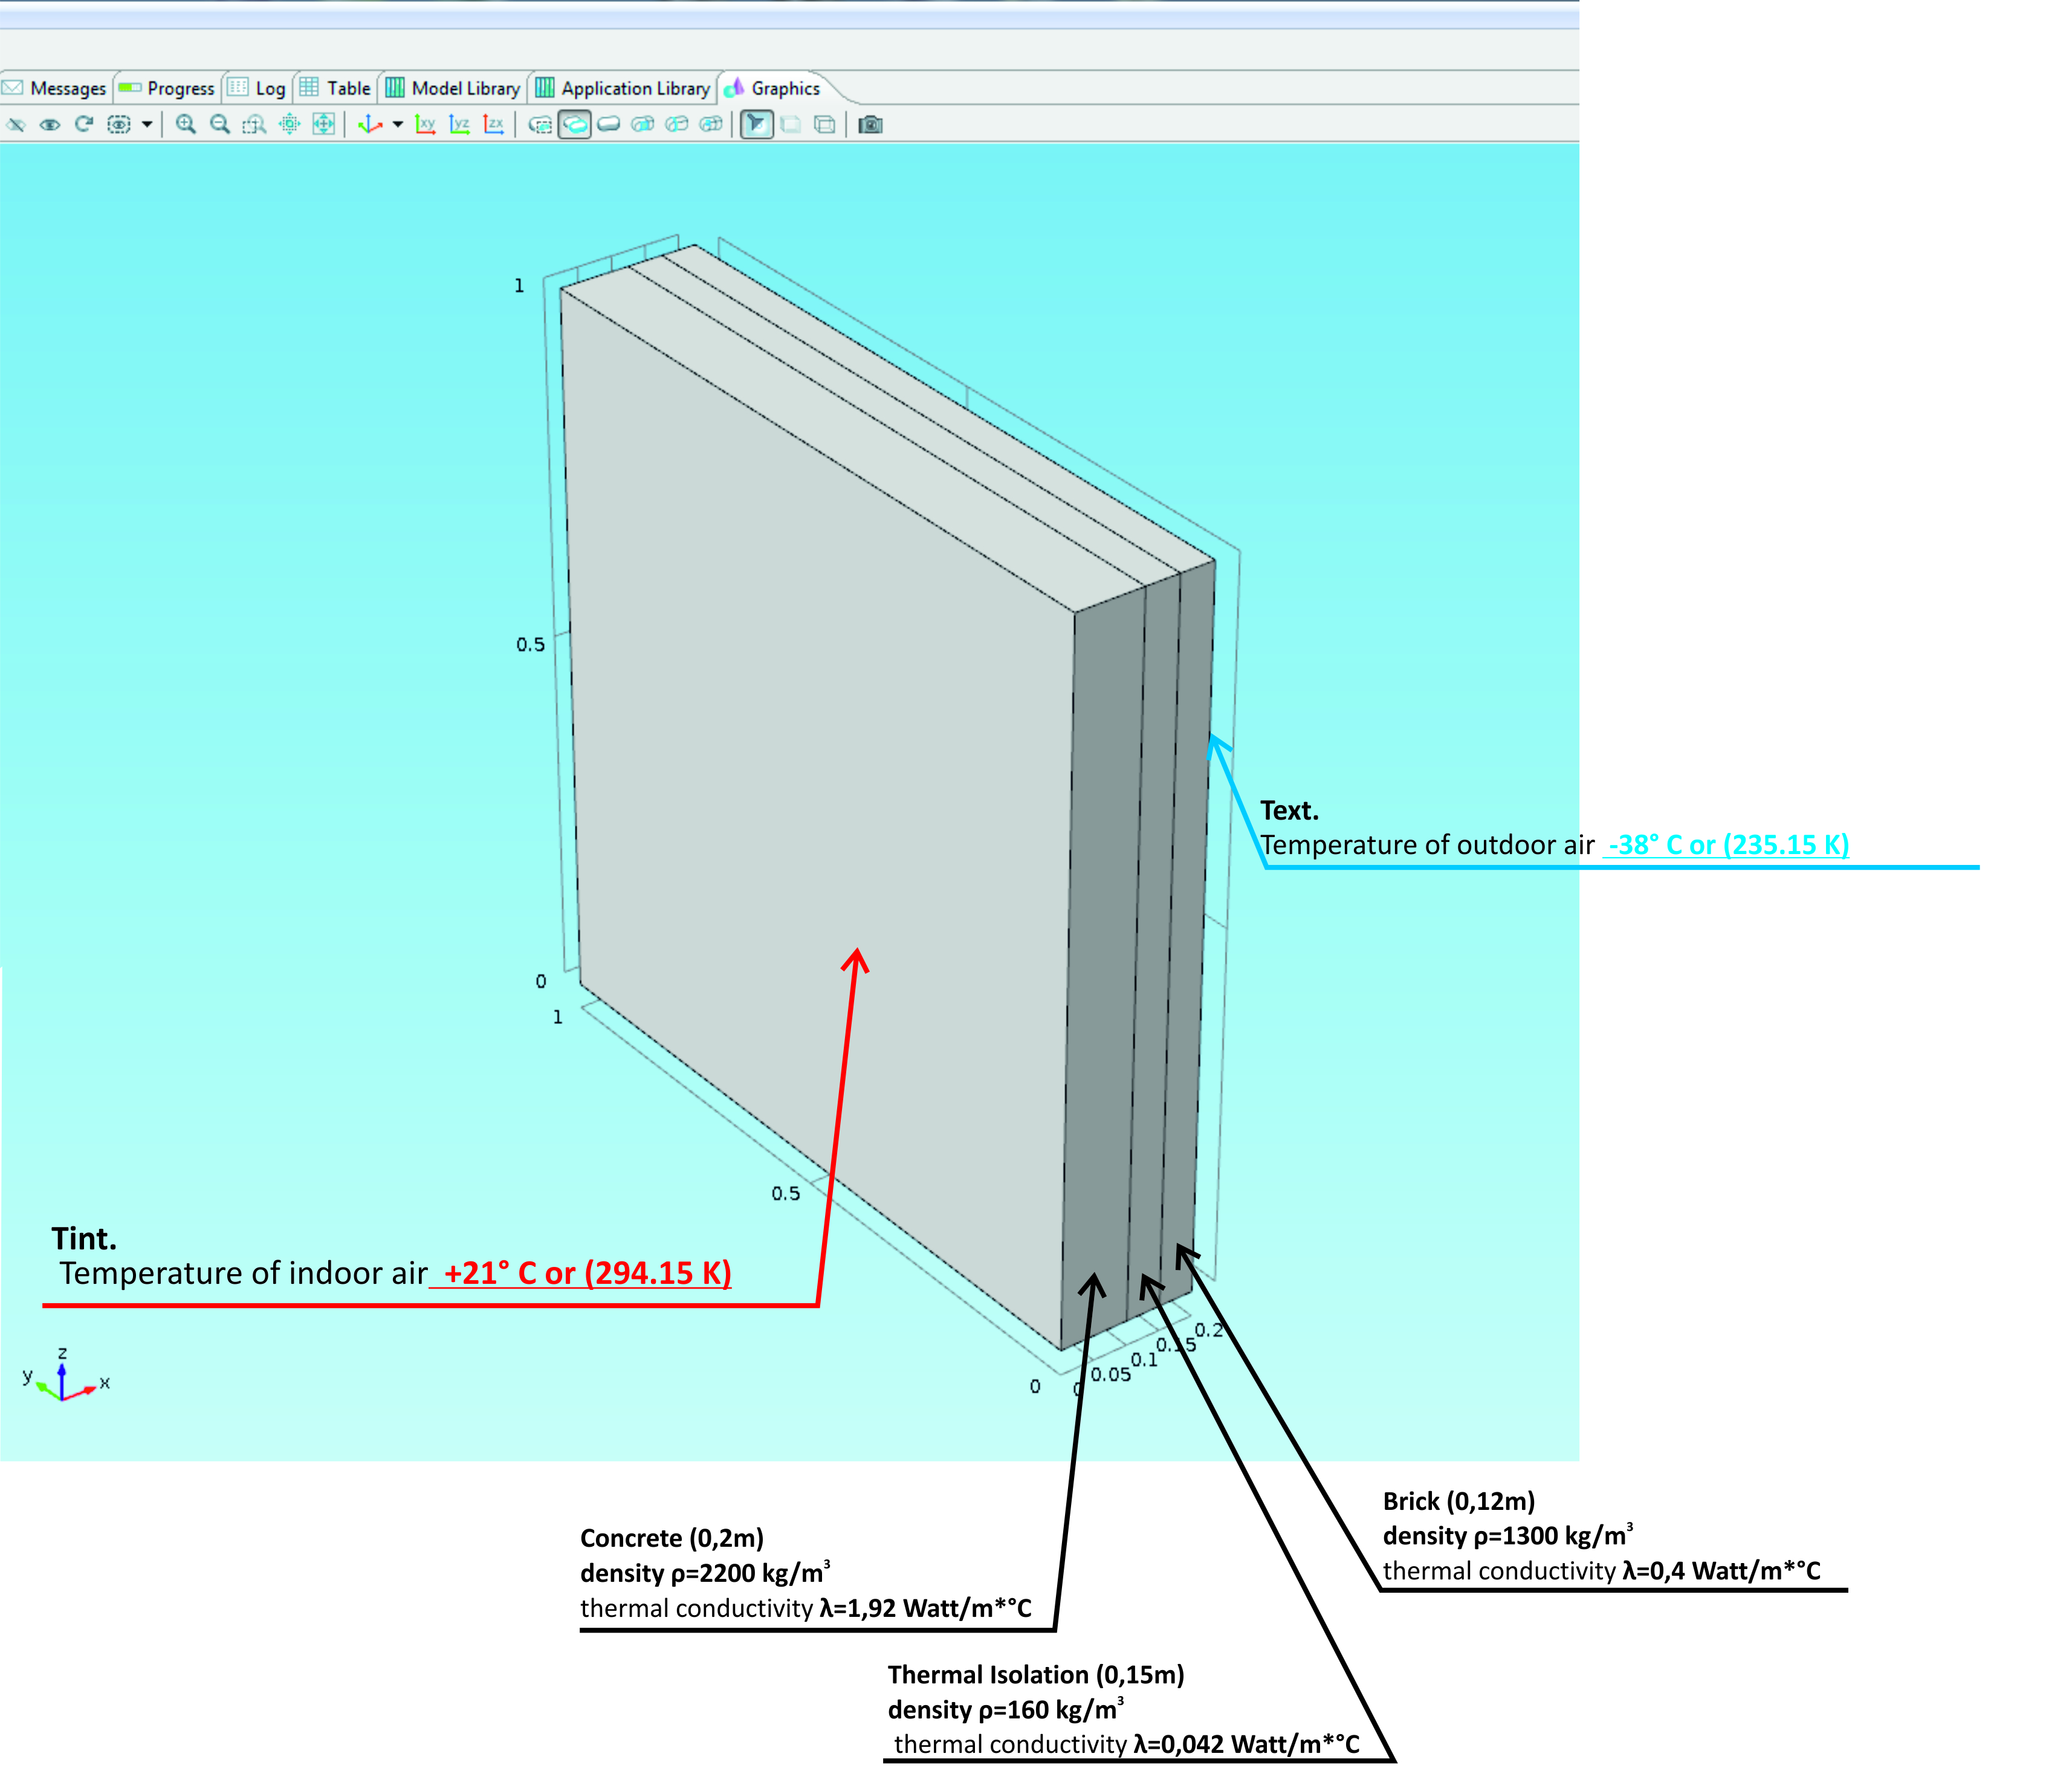Click the go to default 3D view axes icon
This screenshot has width=2072, height=1771.
(x=370, y=124)
